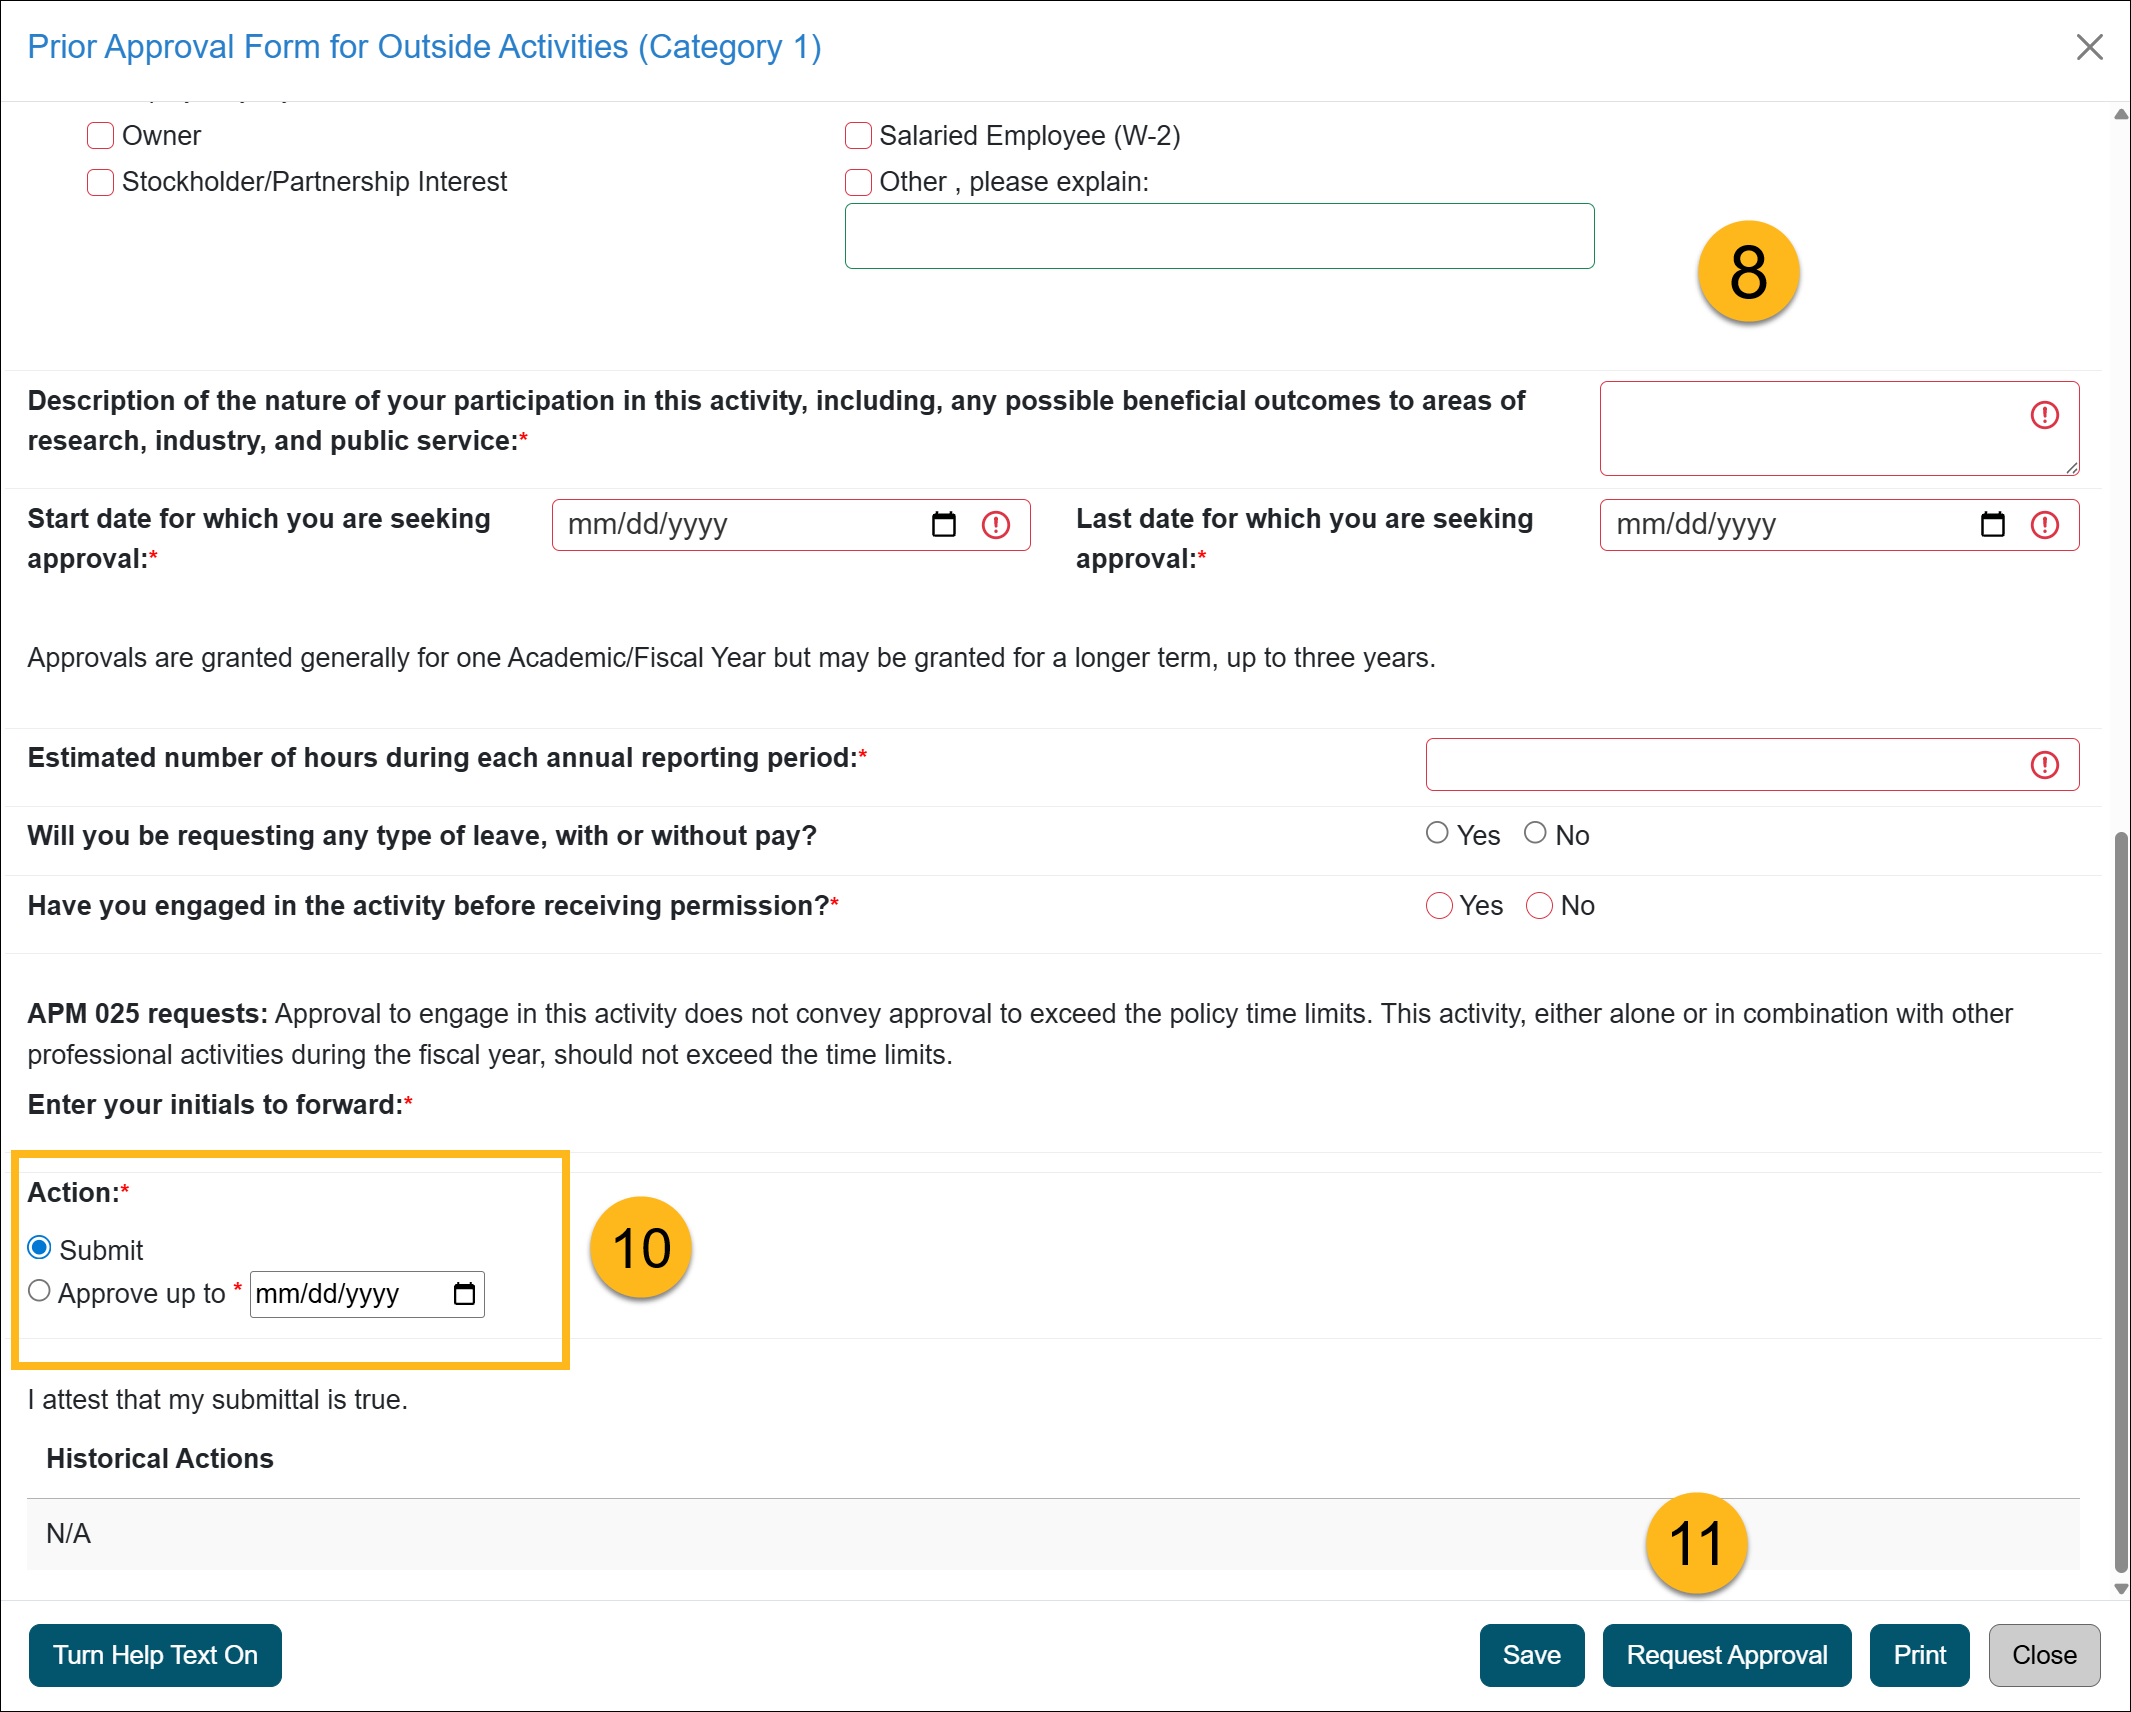The image size is (2131, 1712).
Task: Open last date calendar picker icon
Action: 1992,524
